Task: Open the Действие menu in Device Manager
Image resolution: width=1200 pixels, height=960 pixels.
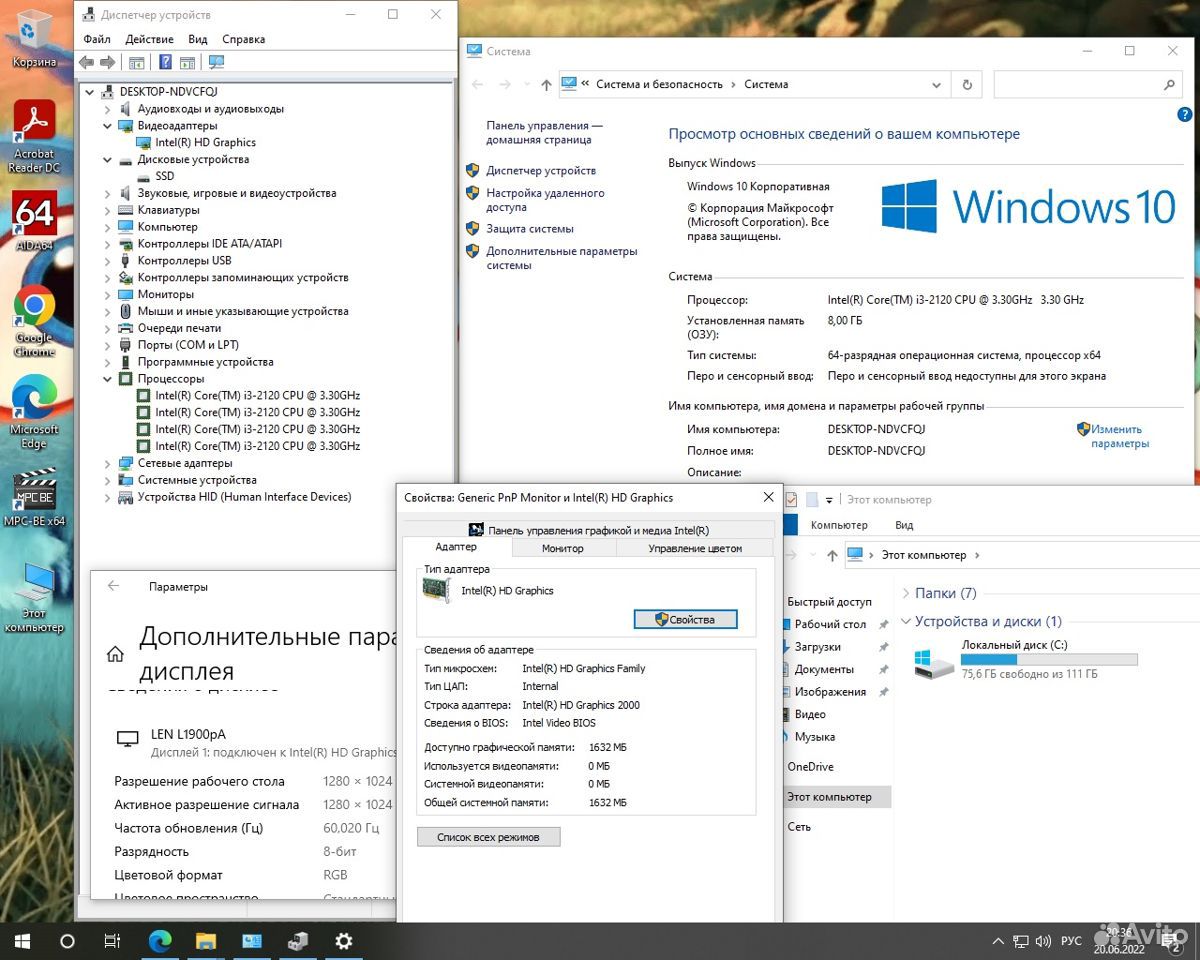Action: click(150, 39)
